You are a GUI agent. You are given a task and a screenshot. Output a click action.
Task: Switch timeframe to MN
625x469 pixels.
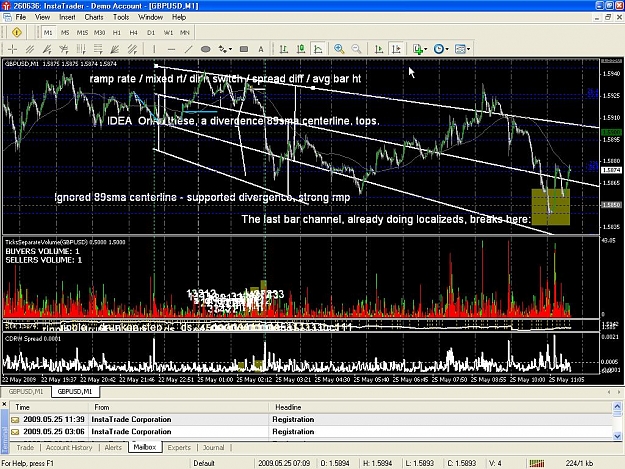coord(185,33)
